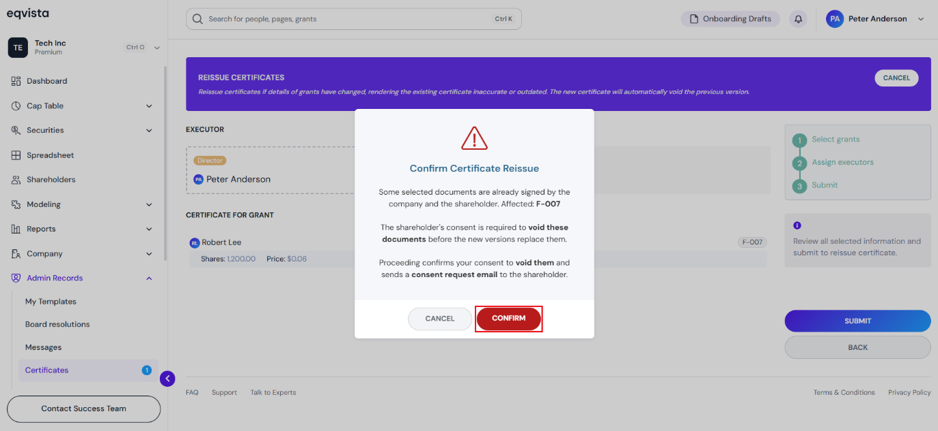Open Privacy Policy link
Viewport: 938px width, 431px height.
click(x=909, y=393)
